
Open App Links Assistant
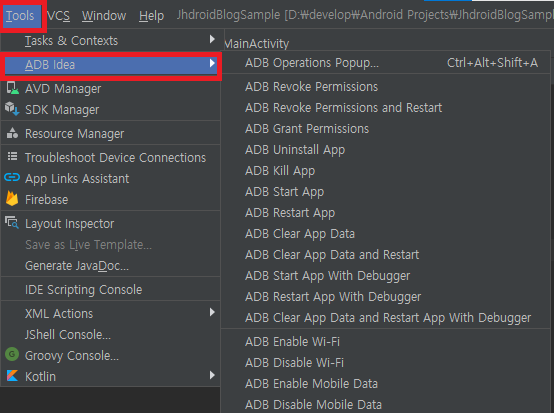click(111, 178)
